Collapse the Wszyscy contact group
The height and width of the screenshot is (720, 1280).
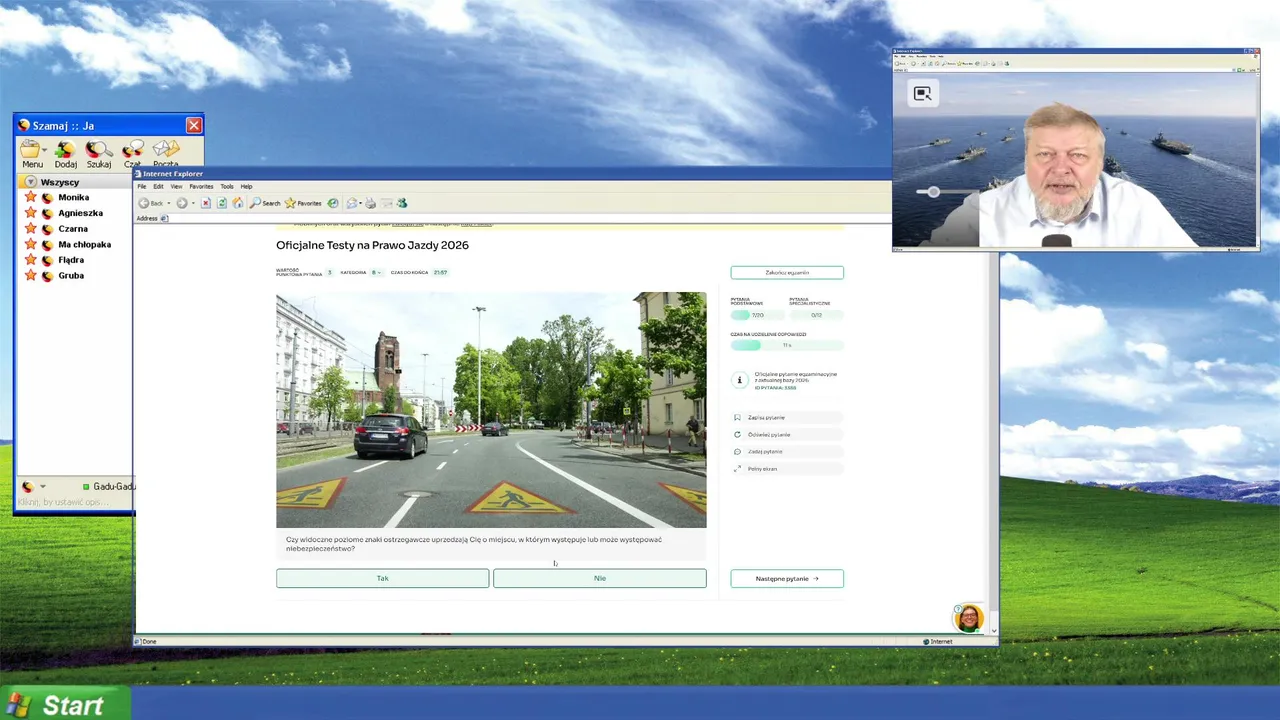click(x=31, y=182)
